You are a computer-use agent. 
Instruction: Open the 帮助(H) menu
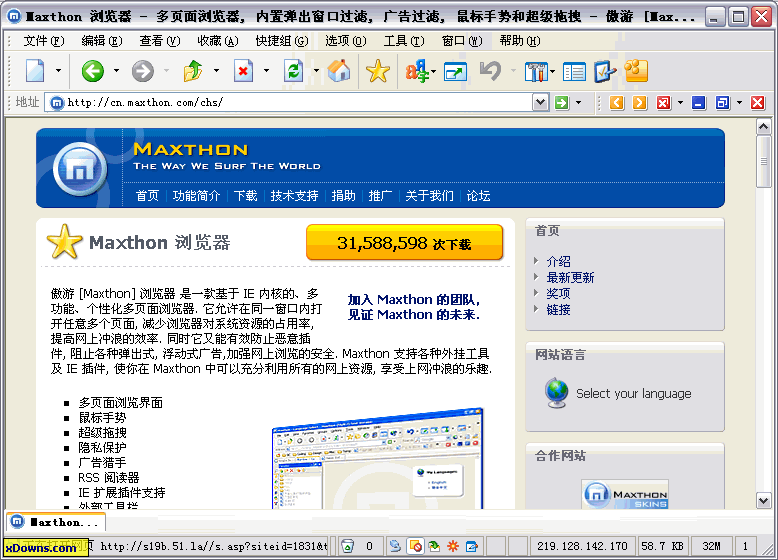(520, 41)
